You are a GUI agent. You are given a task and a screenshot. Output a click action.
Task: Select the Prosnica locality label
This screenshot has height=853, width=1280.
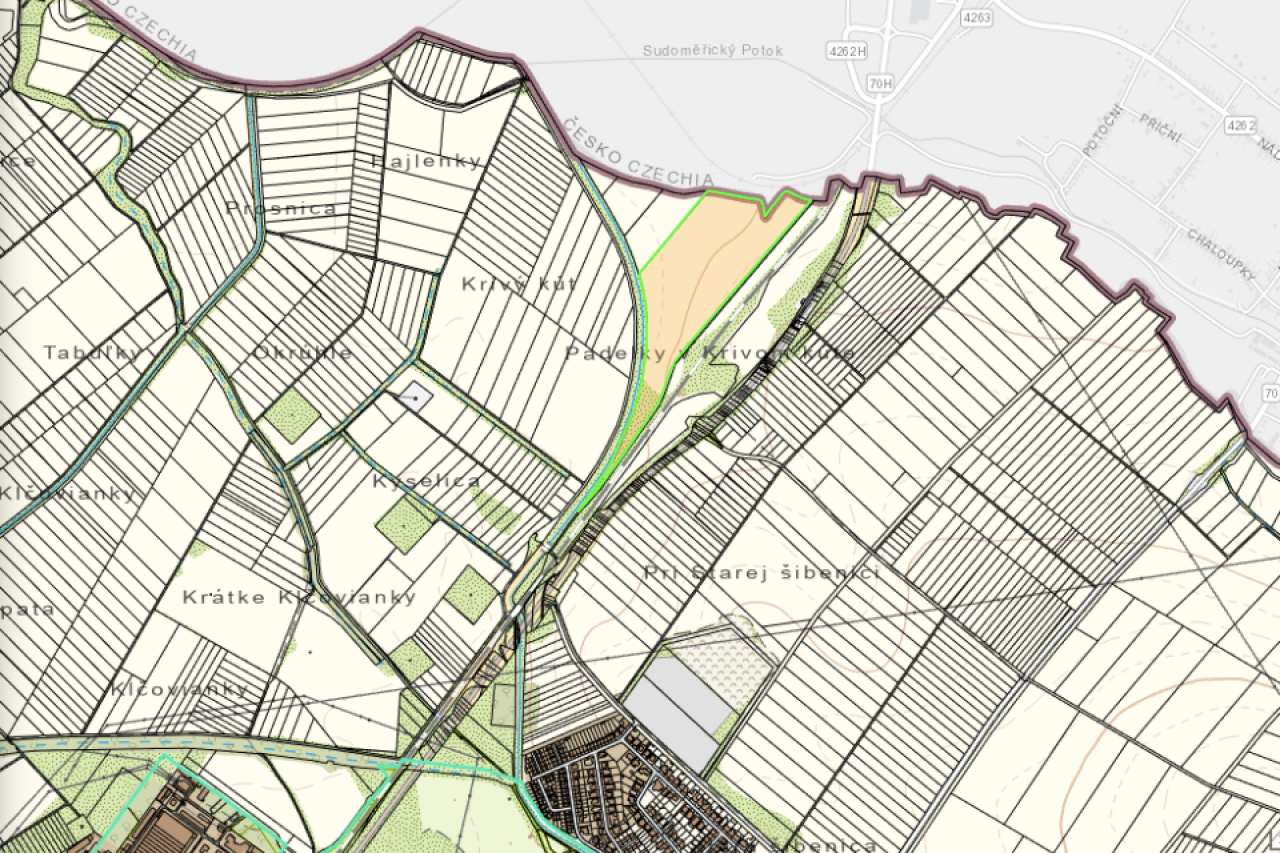pos(281,208)
